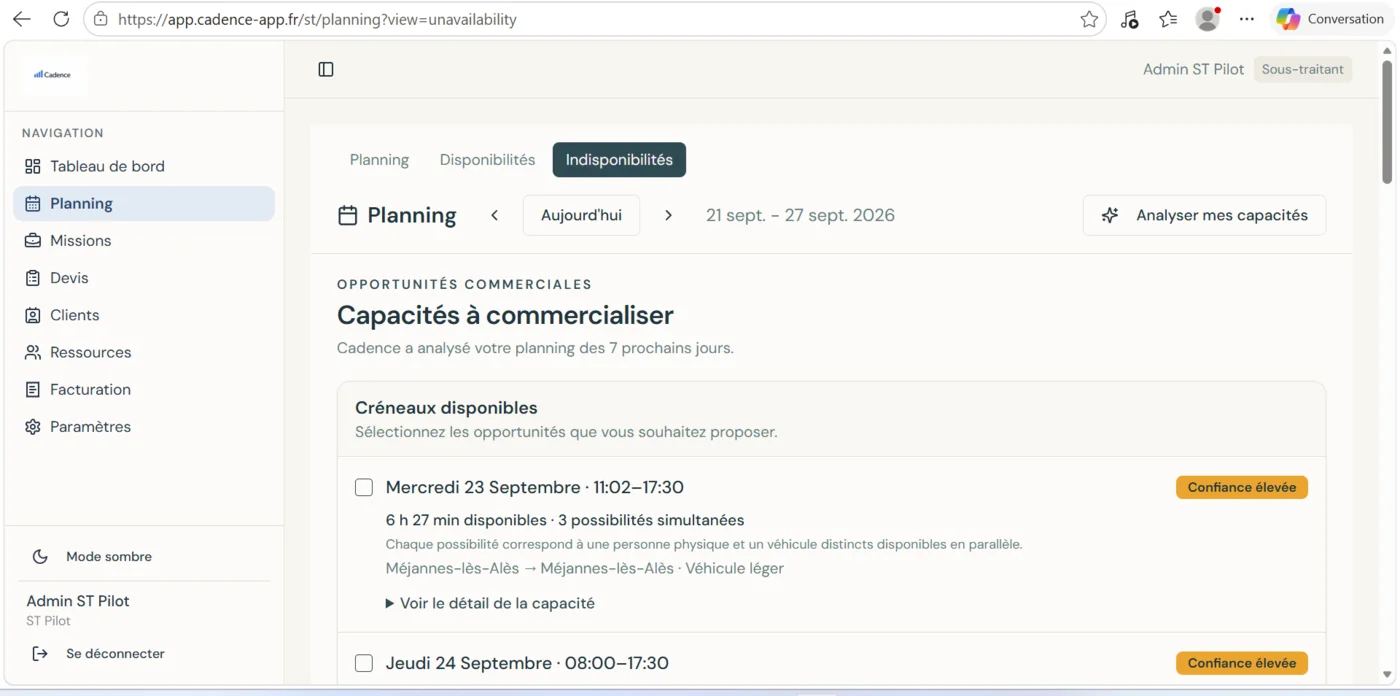Viewport: 1400px width, 696px height.
Task: View site info via the lock icon
Action: [100, 19]
